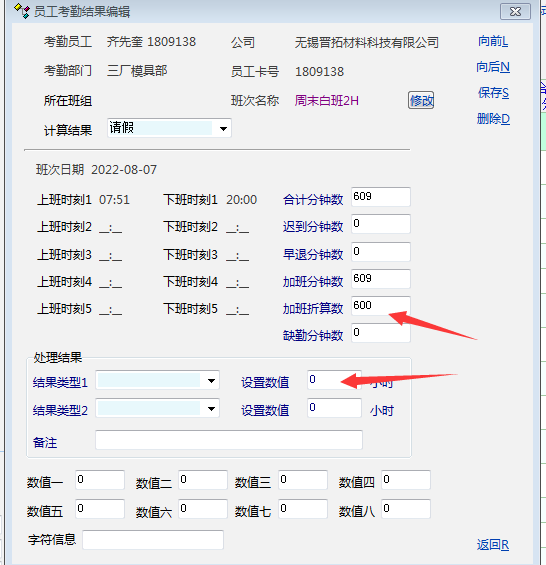546x565 pixels.
Task: Save changes using 保存S link
Action: (x=493, y=93)
